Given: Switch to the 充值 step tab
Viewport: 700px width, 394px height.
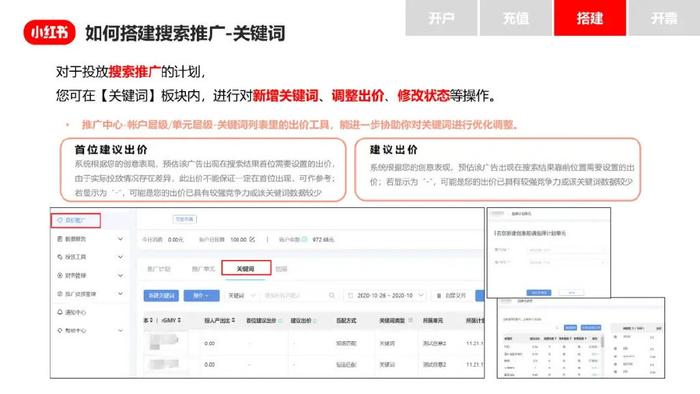Looking at the screenshot, I should (515, 18).
